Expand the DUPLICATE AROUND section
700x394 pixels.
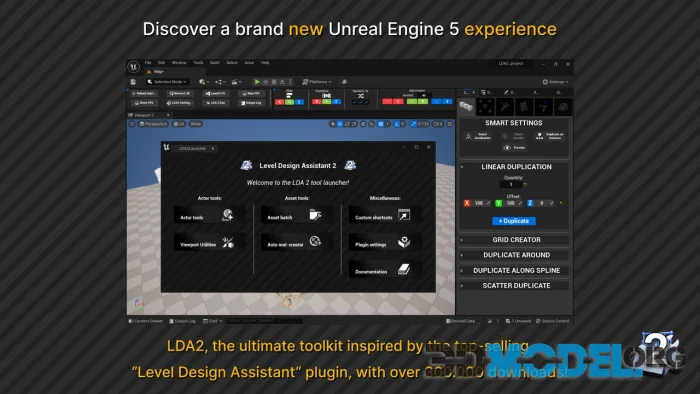click(514, 255)
